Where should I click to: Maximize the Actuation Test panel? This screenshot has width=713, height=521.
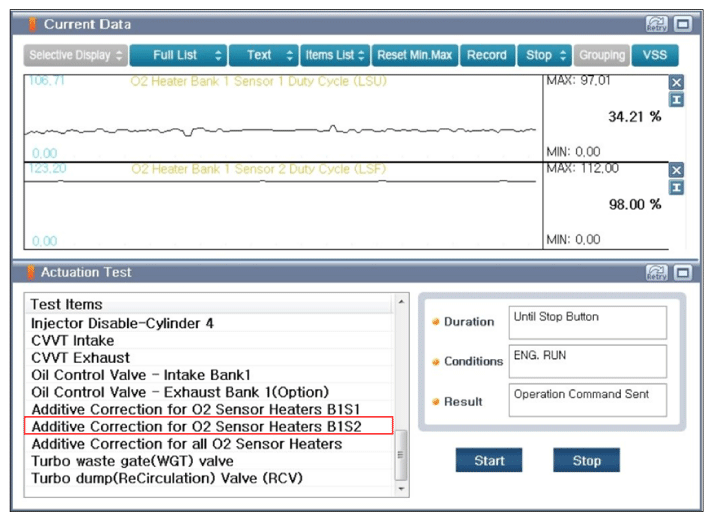pos(683,272)
